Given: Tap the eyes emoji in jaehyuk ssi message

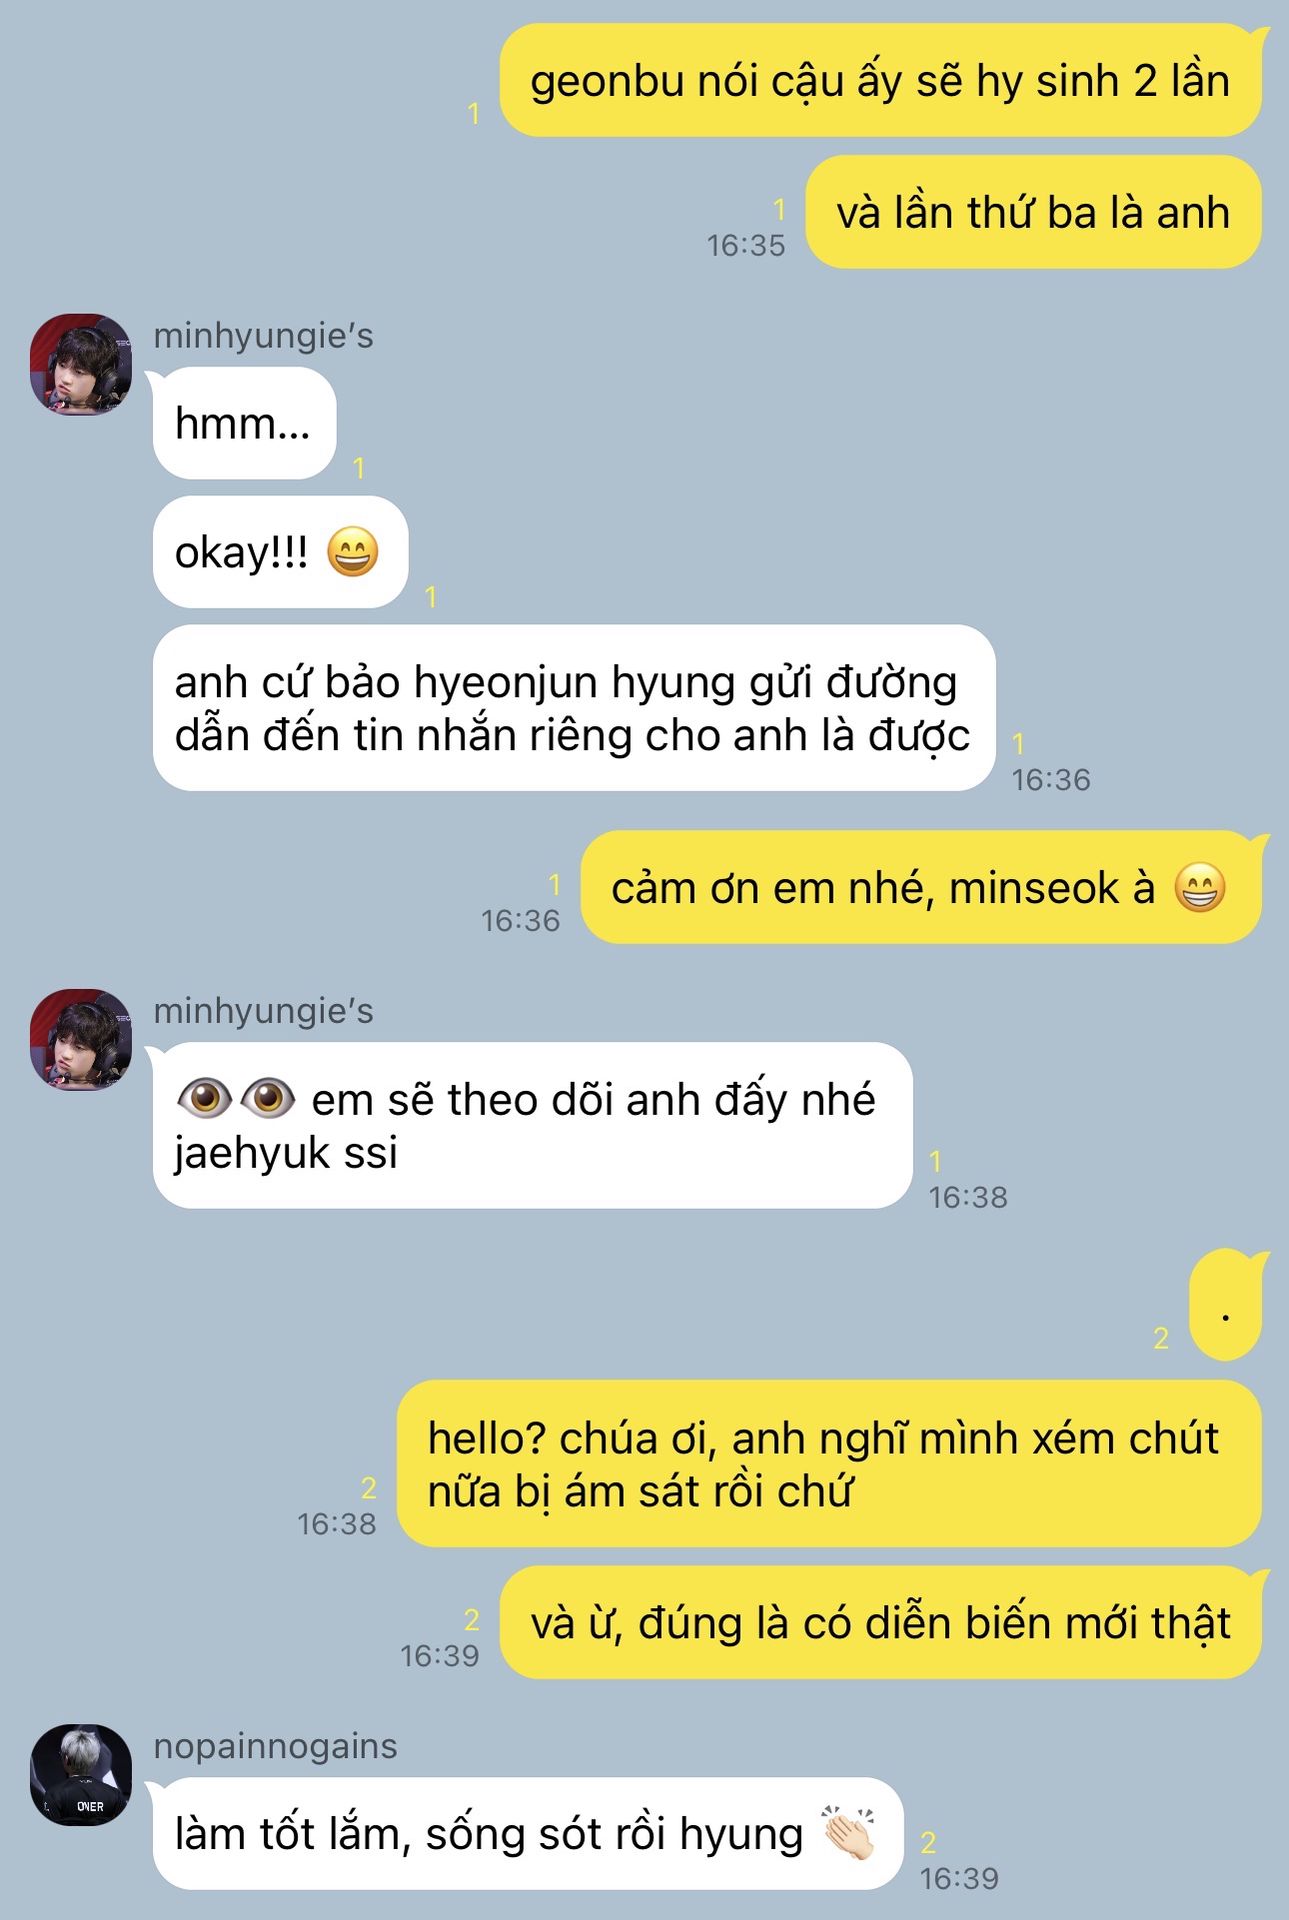Looking at the screenshot, I should point(236,1099).
